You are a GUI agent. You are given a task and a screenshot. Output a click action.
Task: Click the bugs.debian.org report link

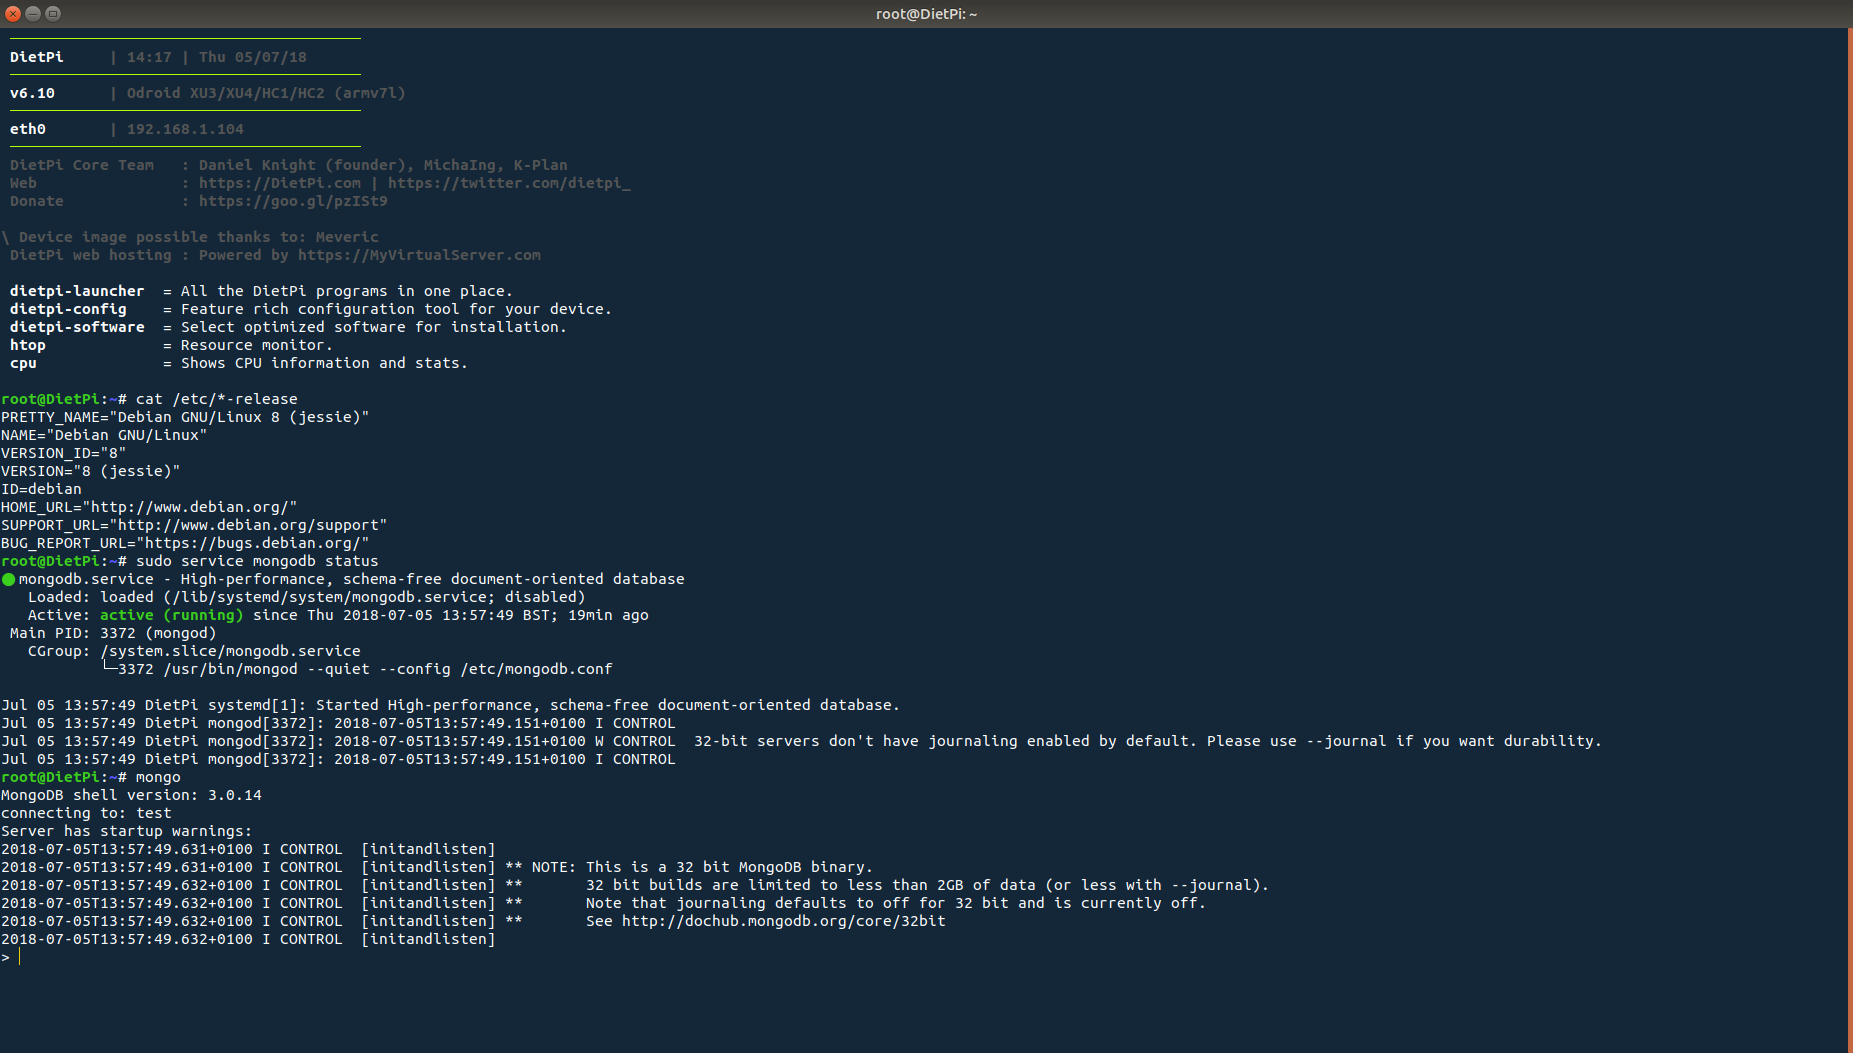(258, 543)
